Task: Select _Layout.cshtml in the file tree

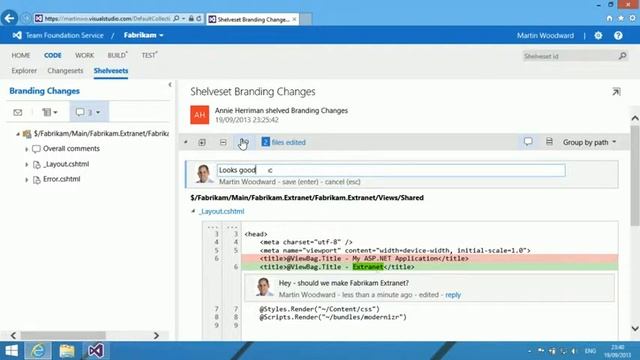Action: tap(66, 164)
